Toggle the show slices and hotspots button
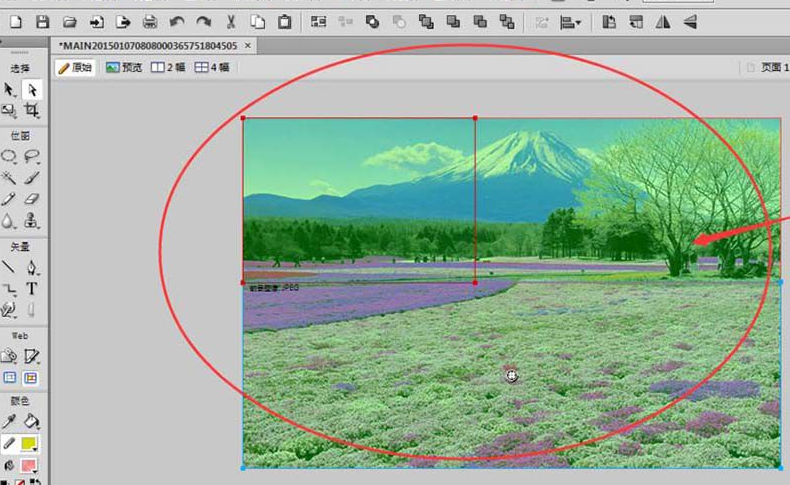This screenshot has height=485, width=790. [31, 378]
